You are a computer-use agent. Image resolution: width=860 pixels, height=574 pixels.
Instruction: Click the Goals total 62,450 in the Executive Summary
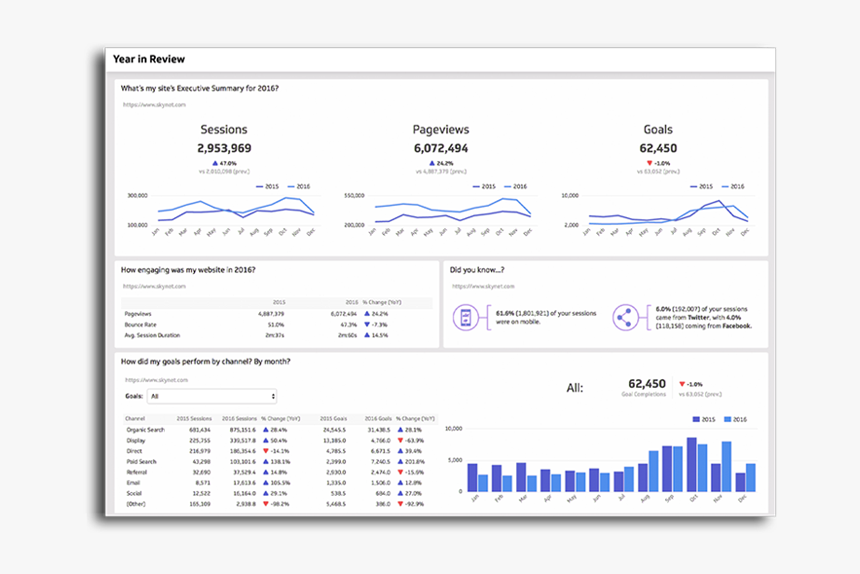tap(658, 149)
